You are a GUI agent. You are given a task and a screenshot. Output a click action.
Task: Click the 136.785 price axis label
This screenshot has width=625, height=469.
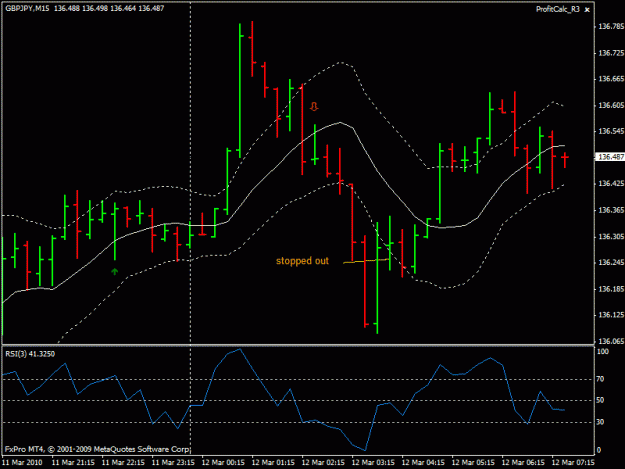click(611, 27)
